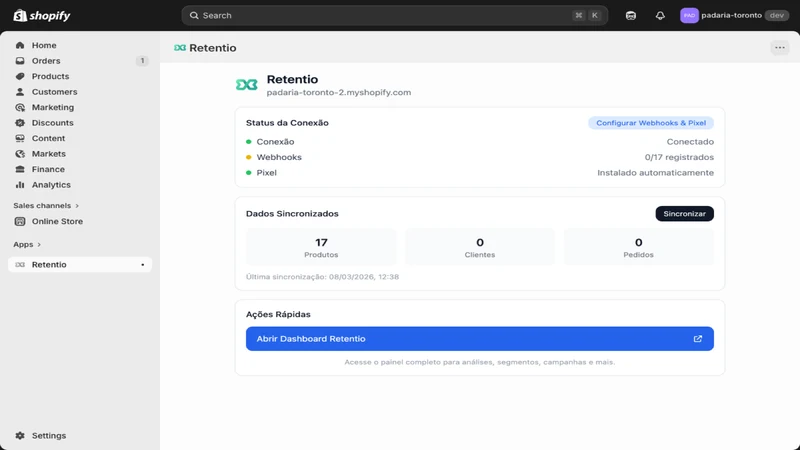
Task: Click the Markets globe icon
Action: pyautogui.click(x=20, y=154)
